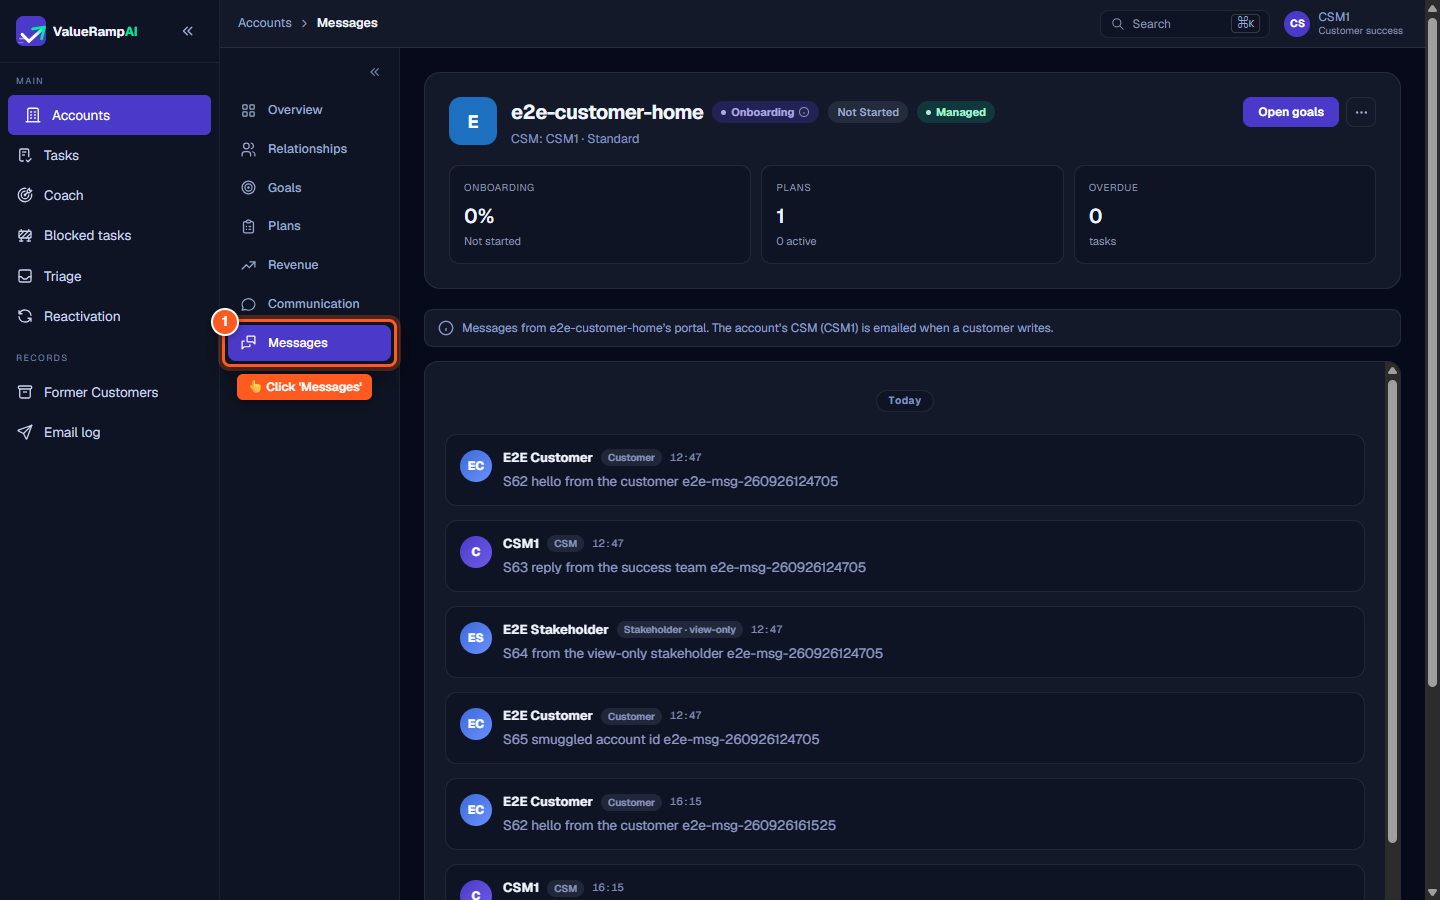Click the Stakeholder · view-only badge
The height and width of the screenshot is (900, 1440).
(x=680, y=630)
